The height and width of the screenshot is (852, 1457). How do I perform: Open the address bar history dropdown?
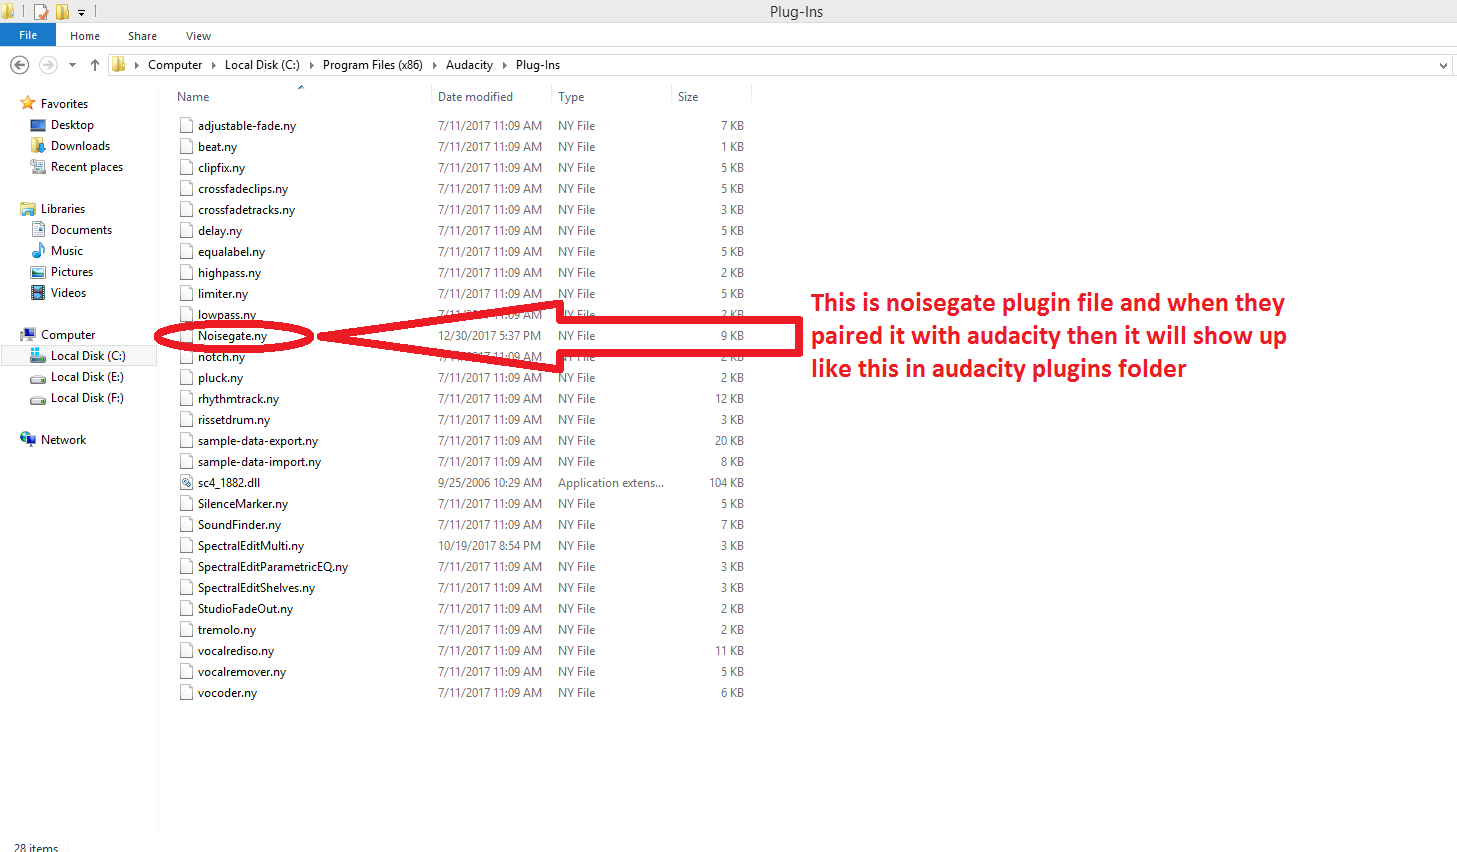pos(1443,64)
